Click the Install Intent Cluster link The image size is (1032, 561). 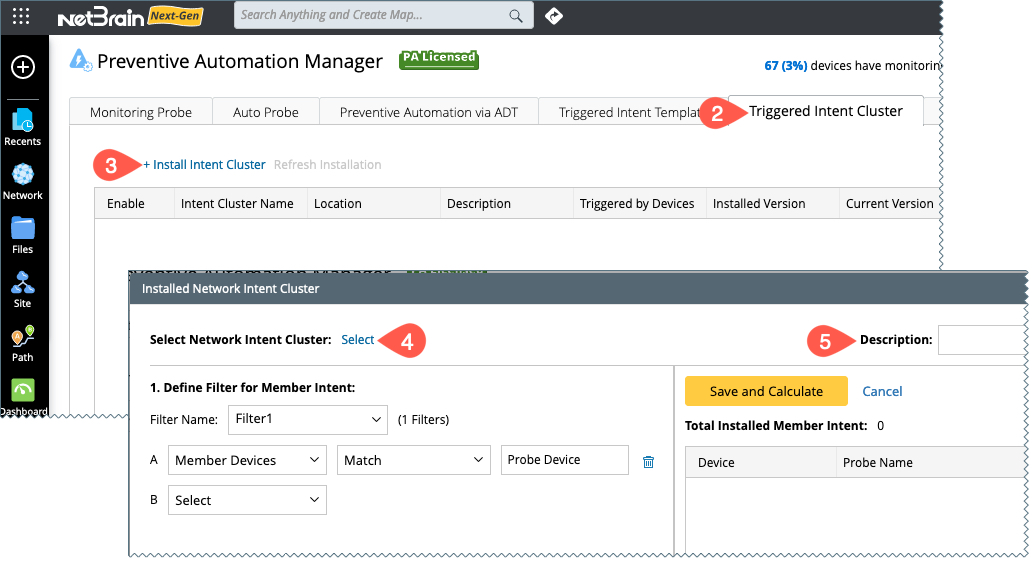(205, 165)
